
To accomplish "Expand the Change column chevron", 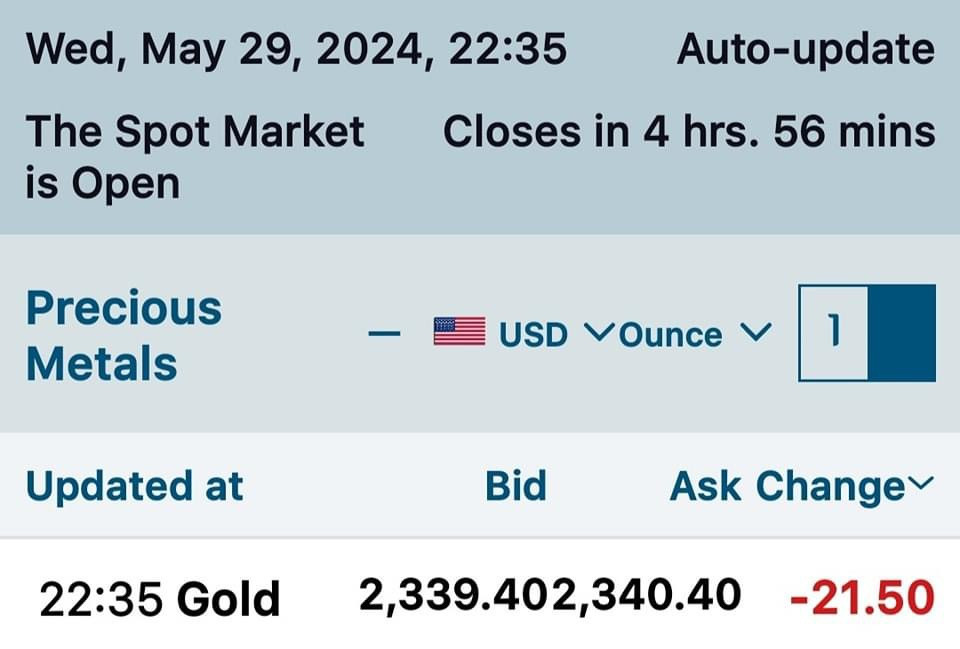I will (x=920, y=485).
